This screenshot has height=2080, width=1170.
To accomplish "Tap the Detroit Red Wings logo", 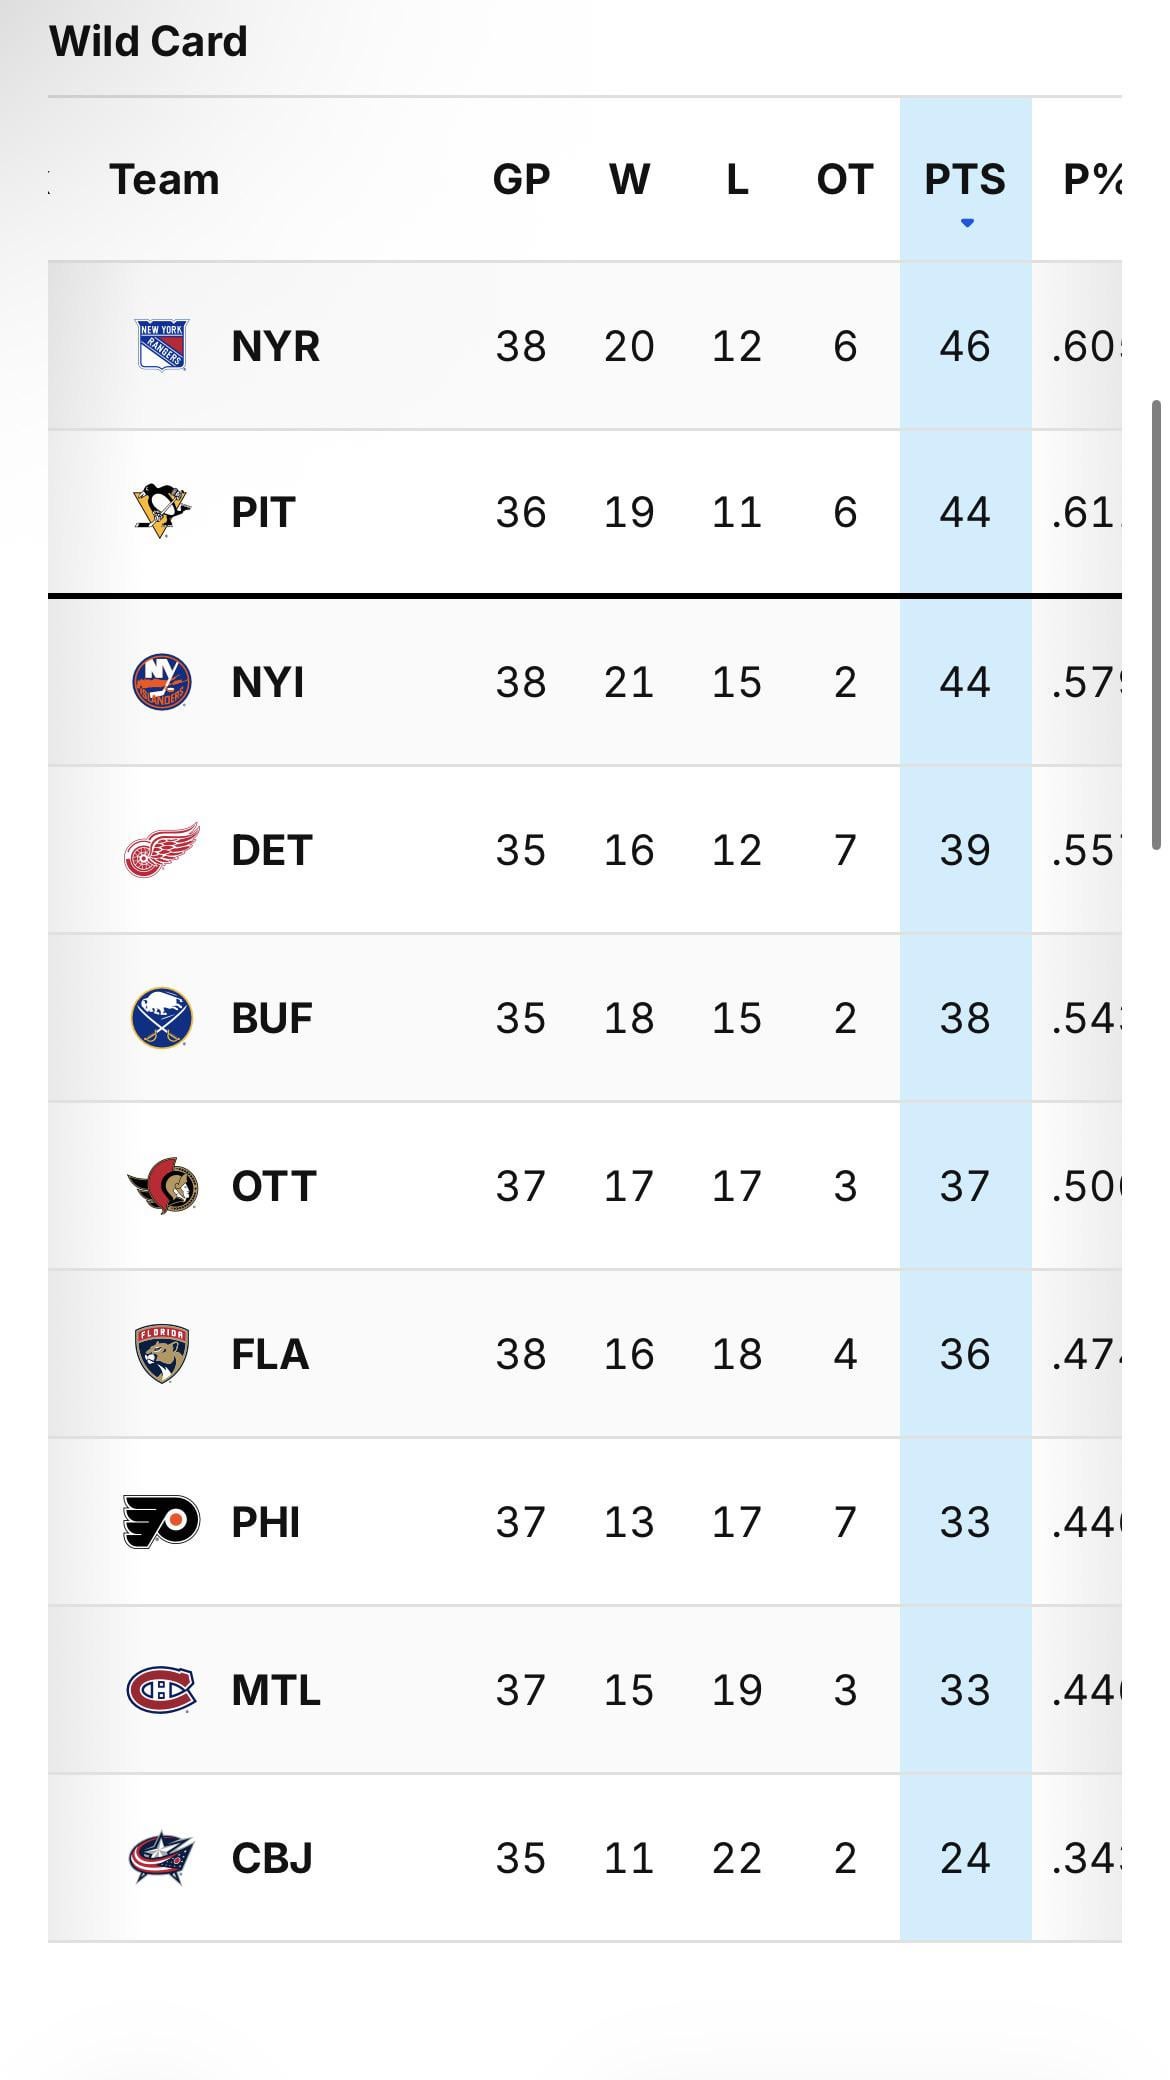I will click(x=161, y=850).
